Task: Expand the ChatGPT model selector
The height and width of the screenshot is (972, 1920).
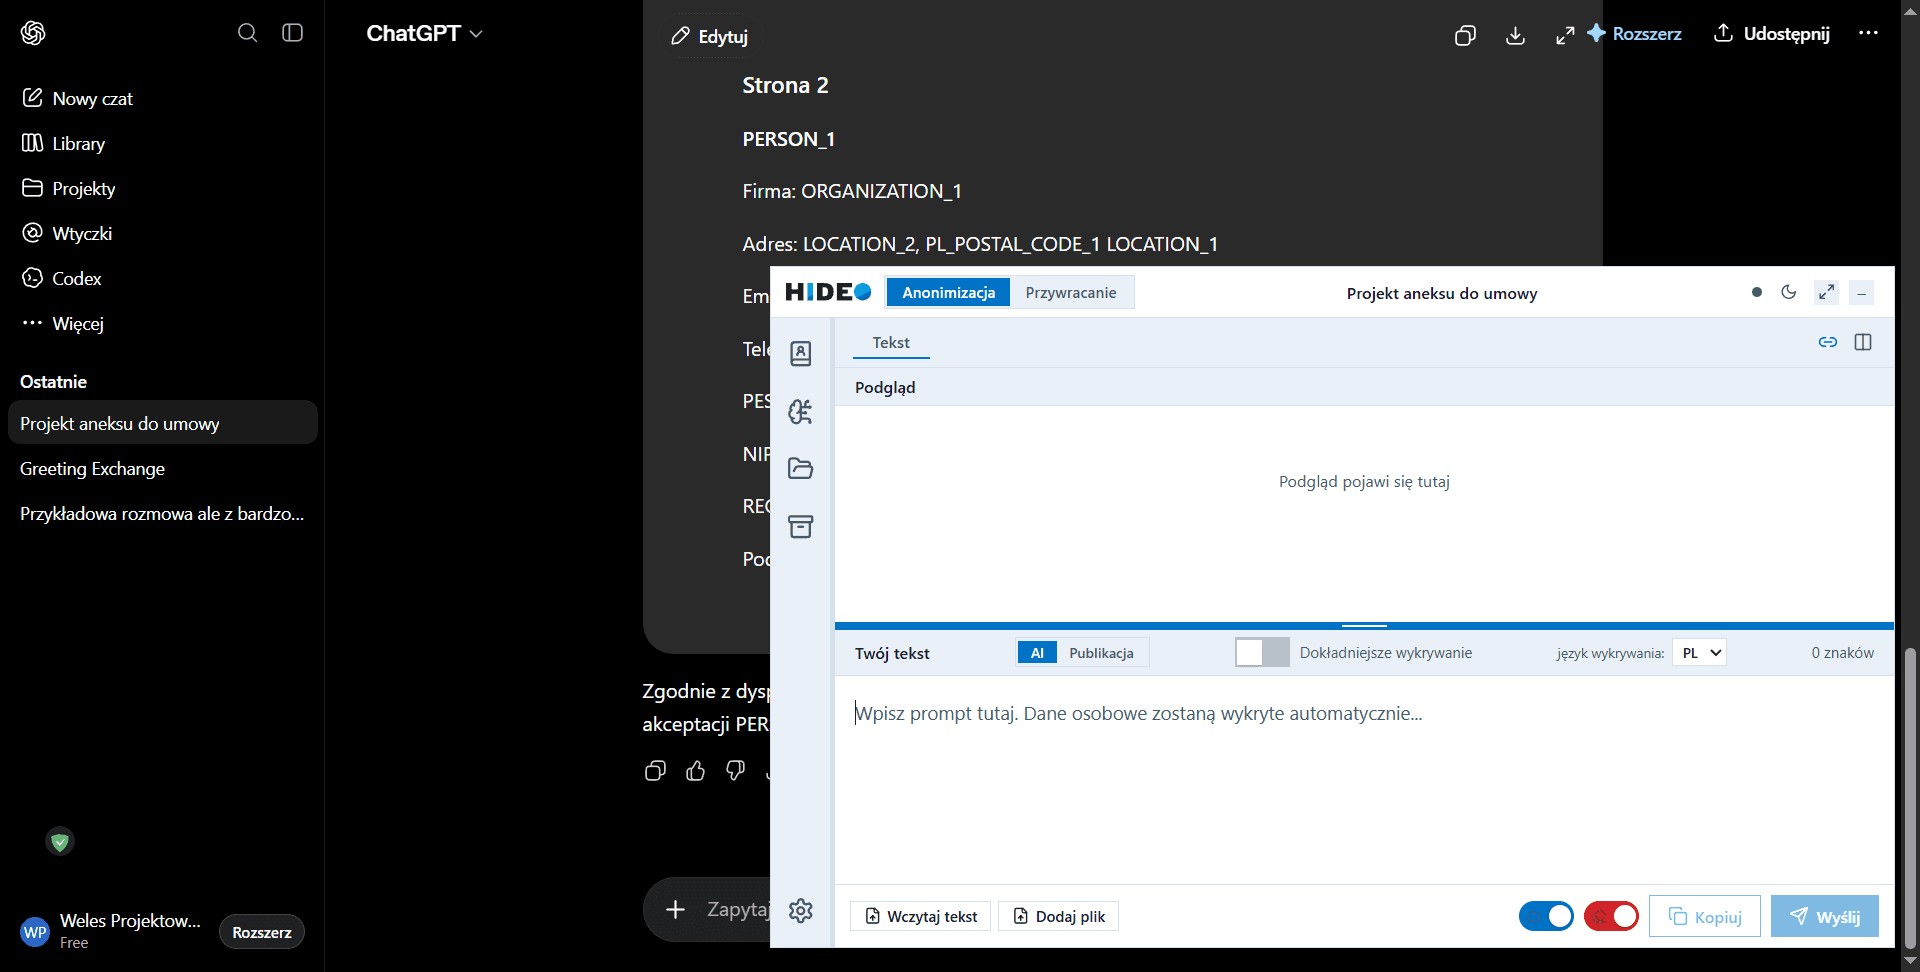Action: point(425,33)
